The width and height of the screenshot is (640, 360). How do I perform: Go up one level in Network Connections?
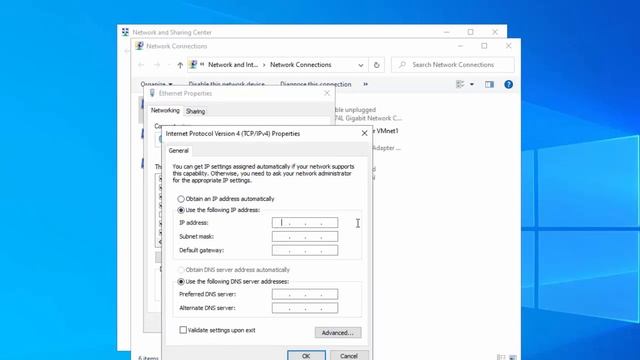click(x=180, y=65)
